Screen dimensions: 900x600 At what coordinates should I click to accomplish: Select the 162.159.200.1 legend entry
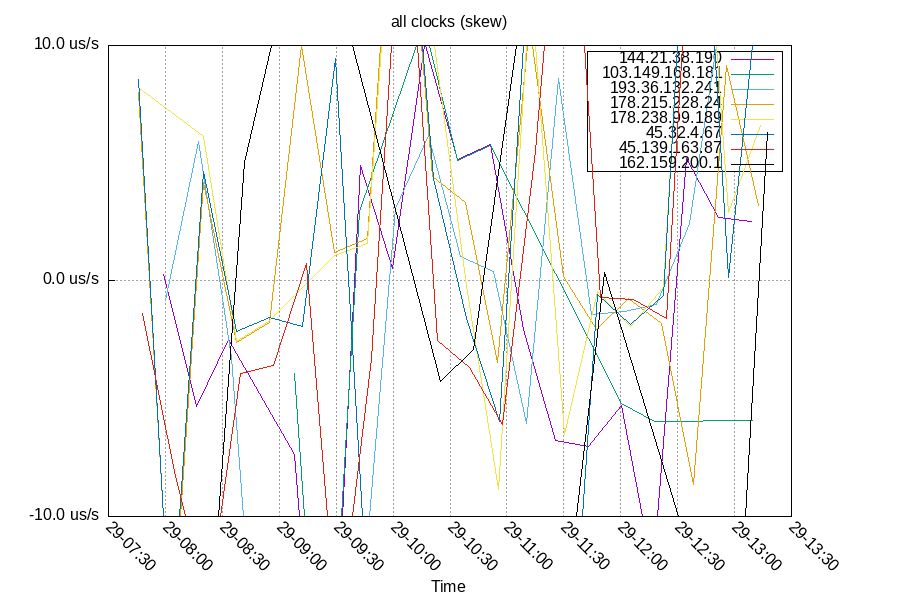pos(670,163)
